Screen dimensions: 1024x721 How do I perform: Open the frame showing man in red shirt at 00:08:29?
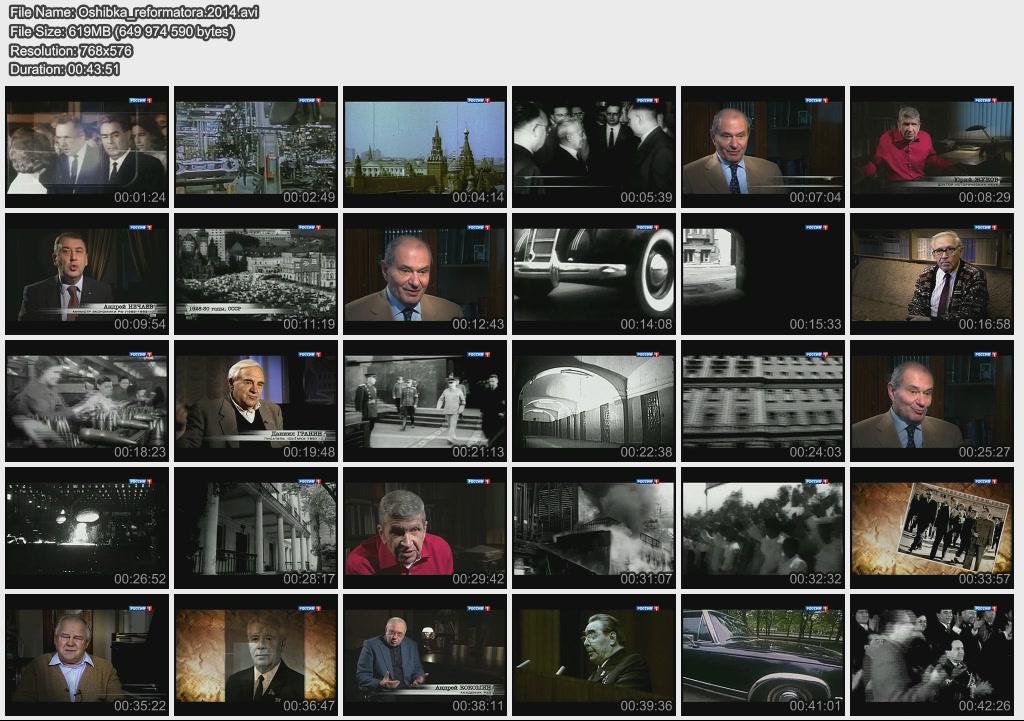[x=932, y=147]
